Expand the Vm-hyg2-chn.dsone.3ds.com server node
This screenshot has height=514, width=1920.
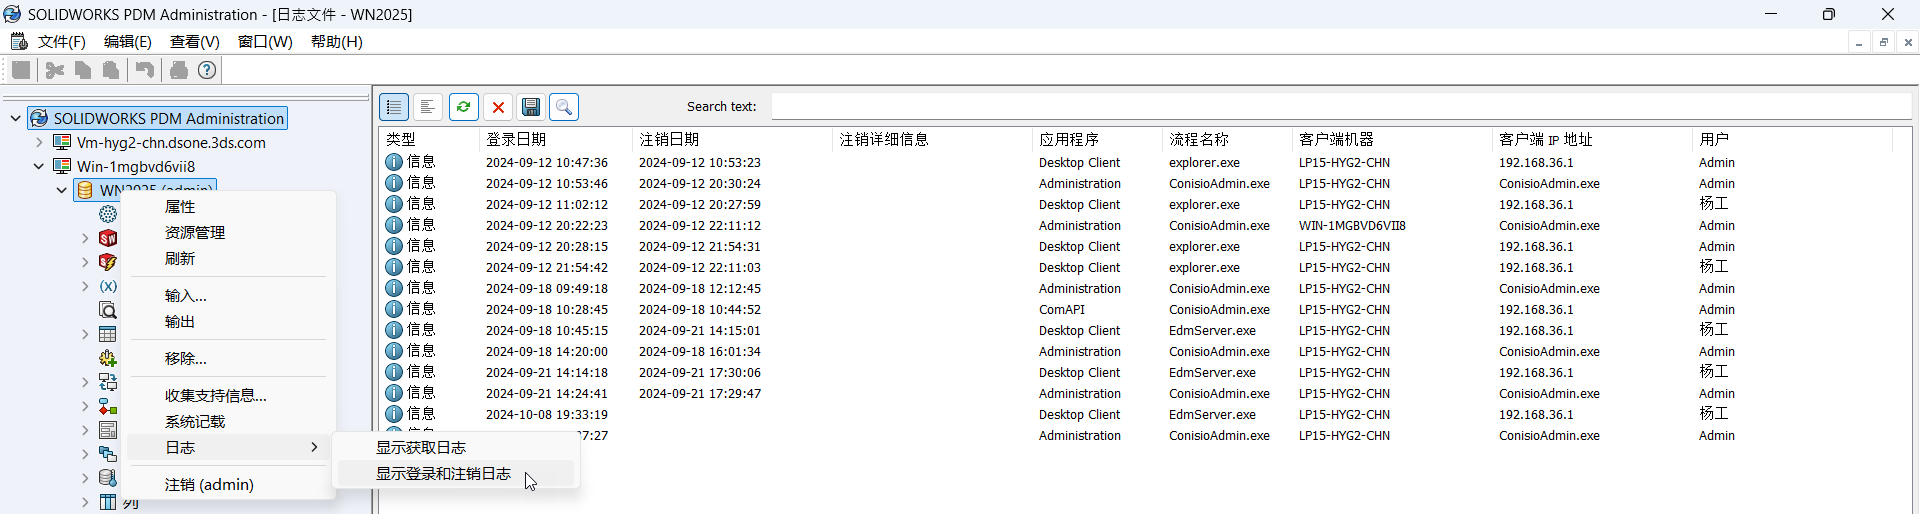tap(39, 142)
